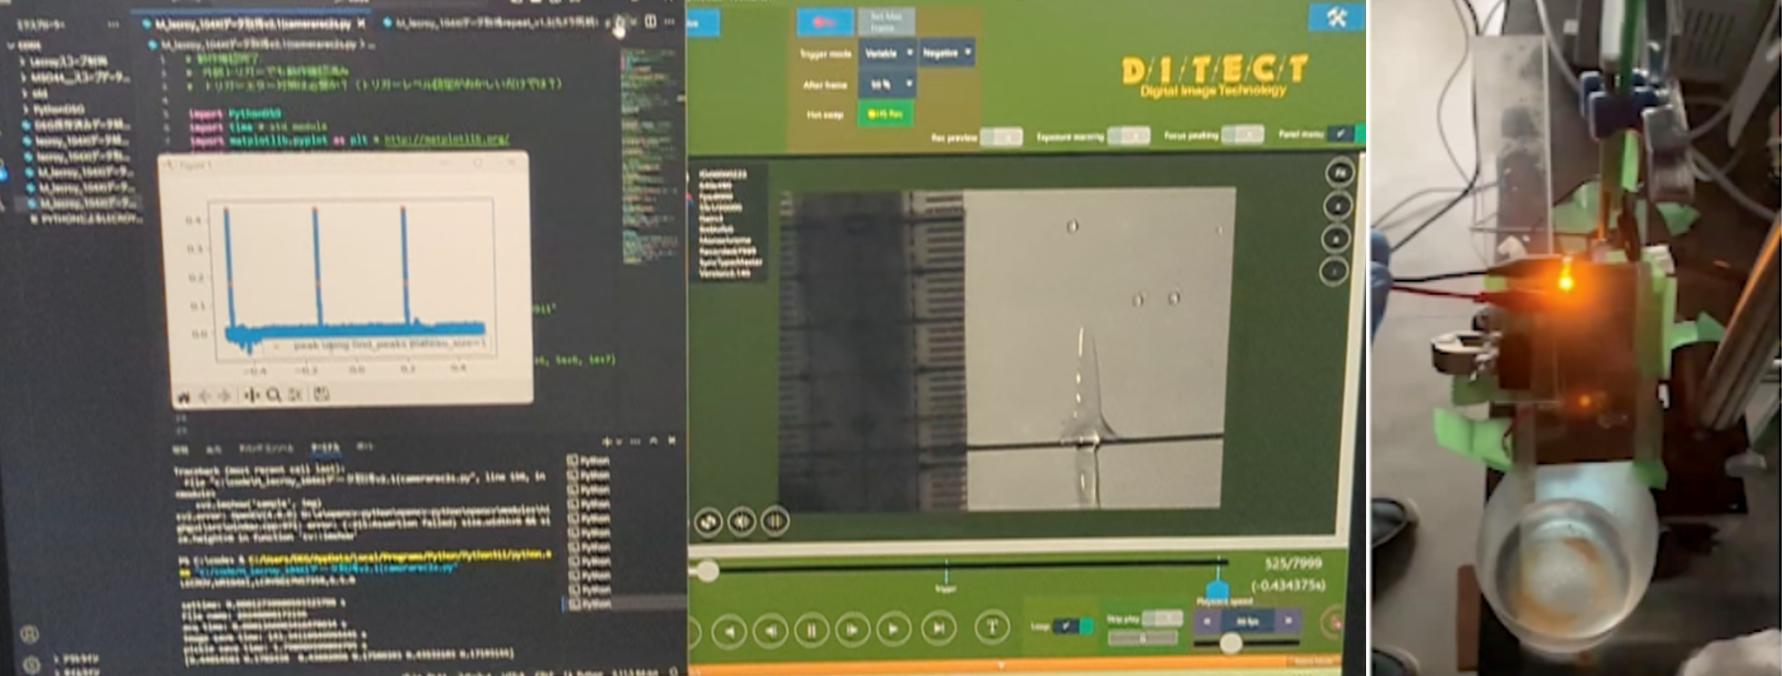Open the tools settings wrench icon

pyautogui.click(x=1337, y=18)
